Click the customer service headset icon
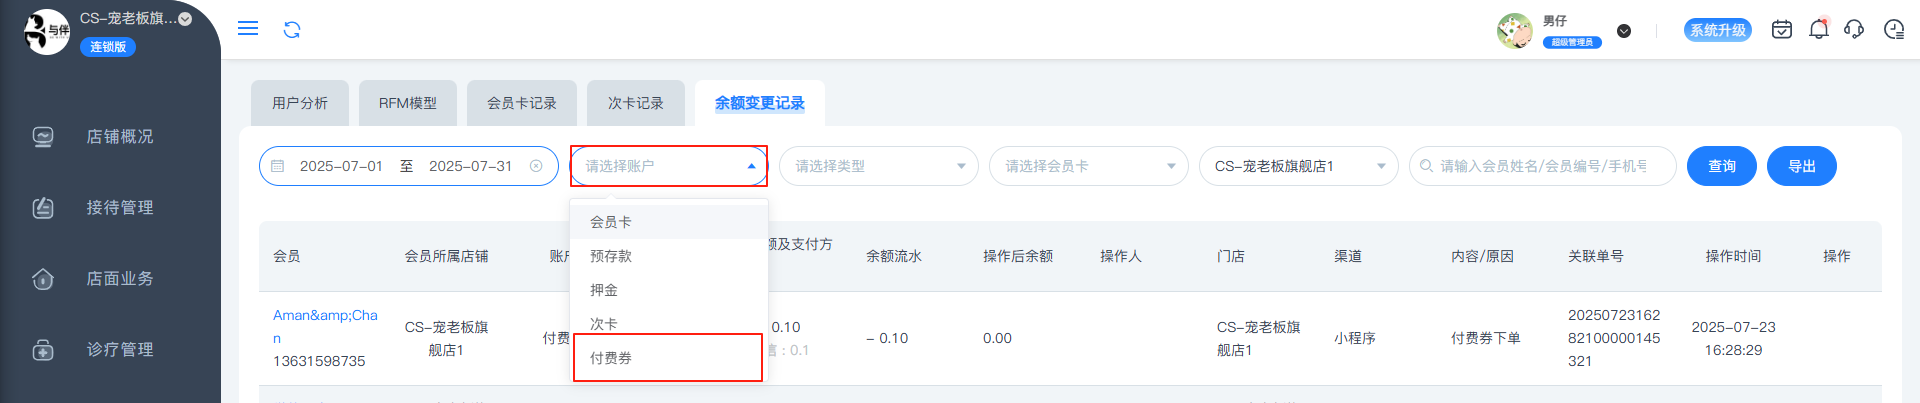1920x403 pixels. tap(1854, 30)
